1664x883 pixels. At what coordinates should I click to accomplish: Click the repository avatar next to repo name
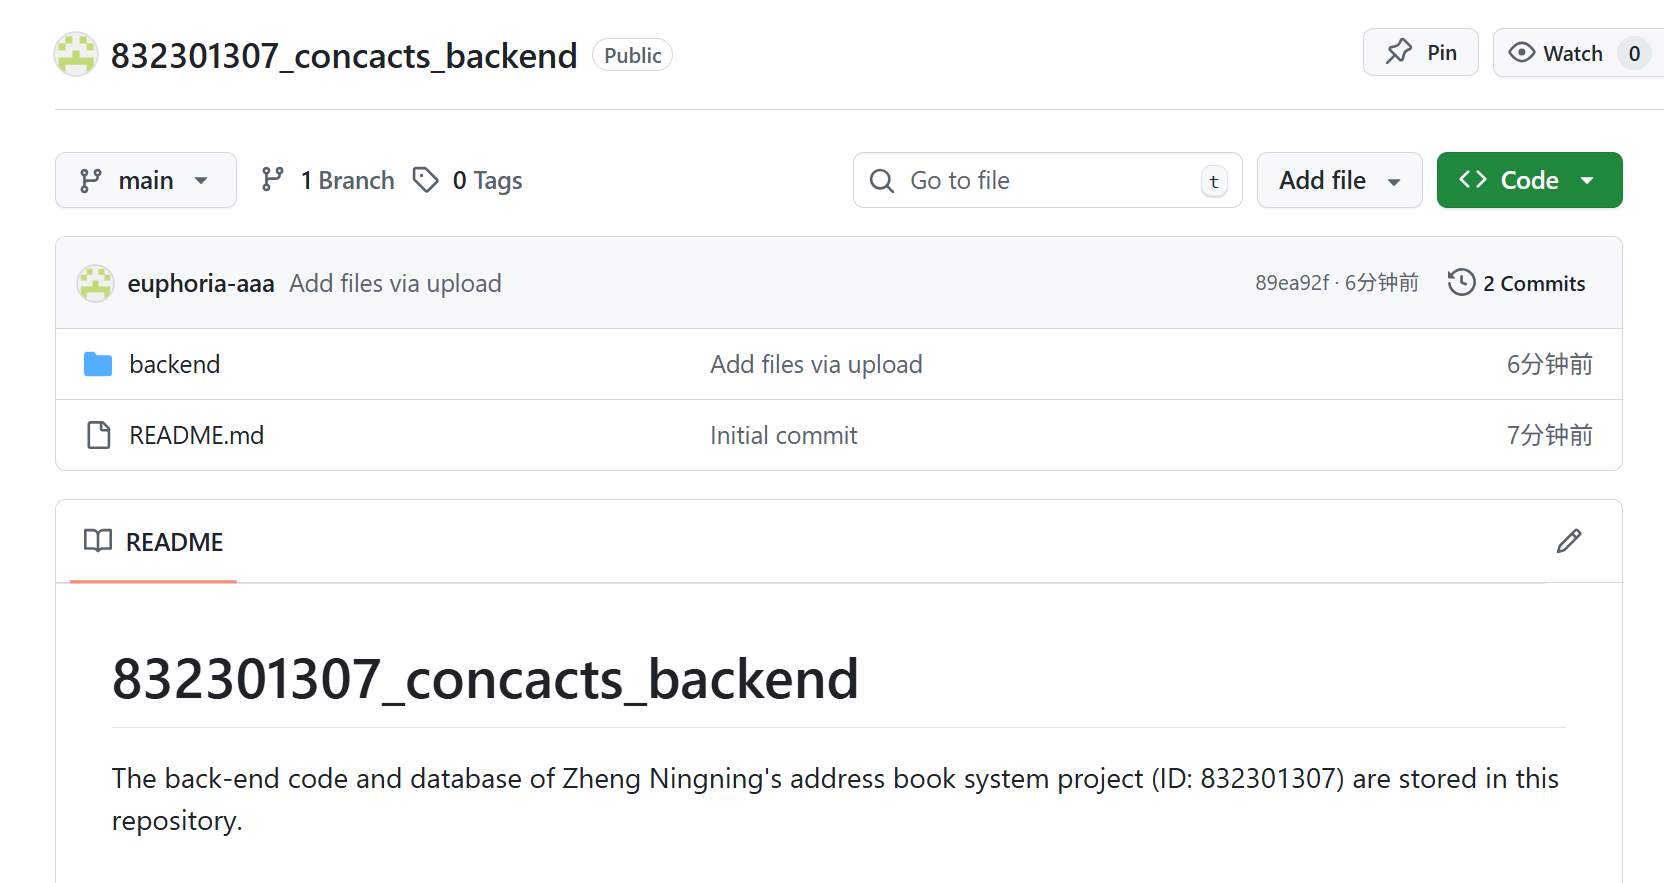point(76,54)
